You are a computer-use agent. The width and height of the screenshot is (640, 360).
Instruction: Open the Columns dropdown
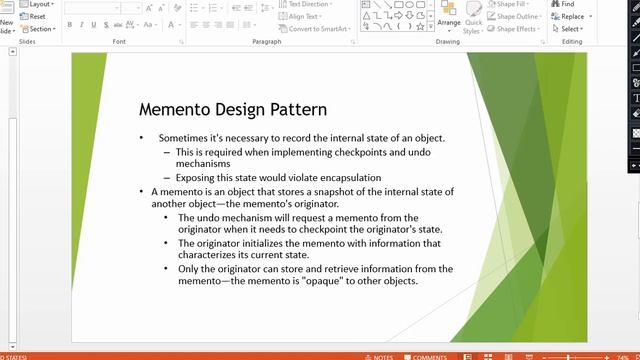[249, 25]
